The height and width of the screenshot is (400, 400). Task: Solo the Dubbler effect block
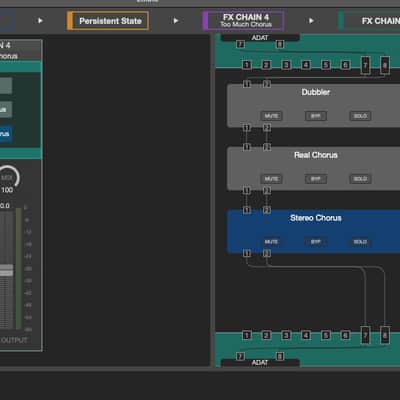pos(360,116)
